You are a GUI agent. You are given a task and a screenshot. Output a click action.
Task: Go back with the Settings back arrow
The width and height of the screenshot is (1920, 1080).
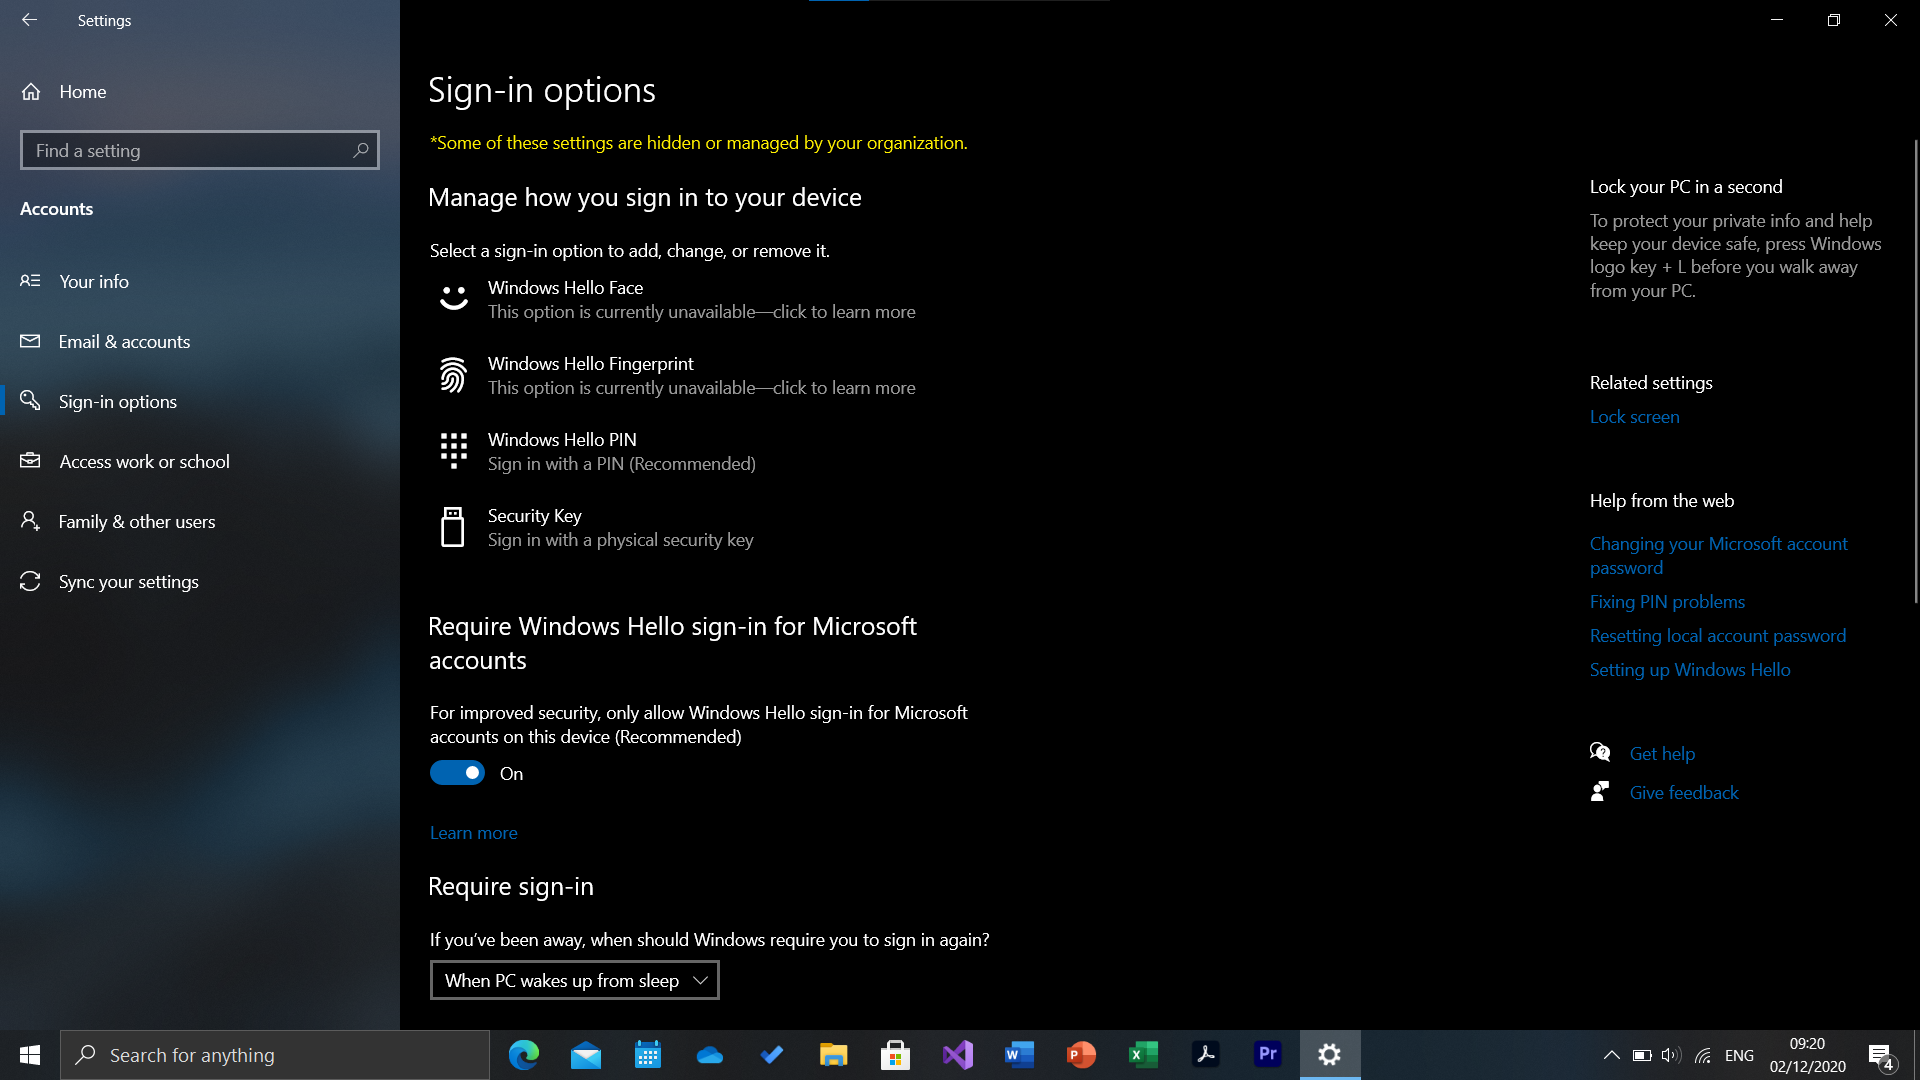pos(29,20)
